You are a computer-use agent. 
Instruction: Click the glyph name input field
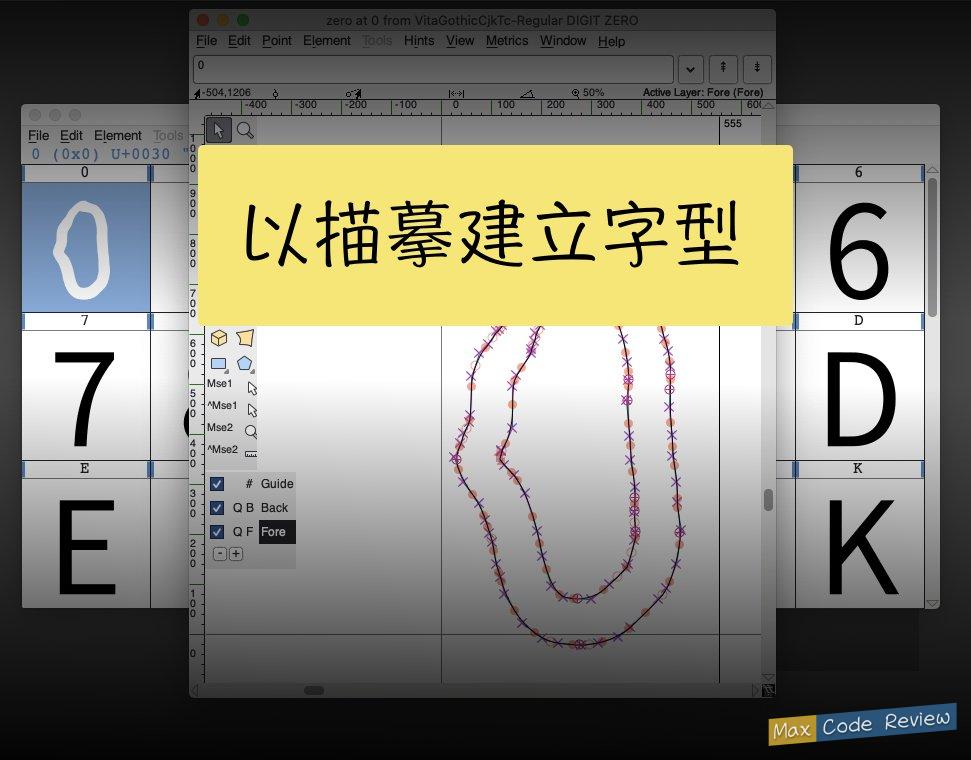(434, 69)
